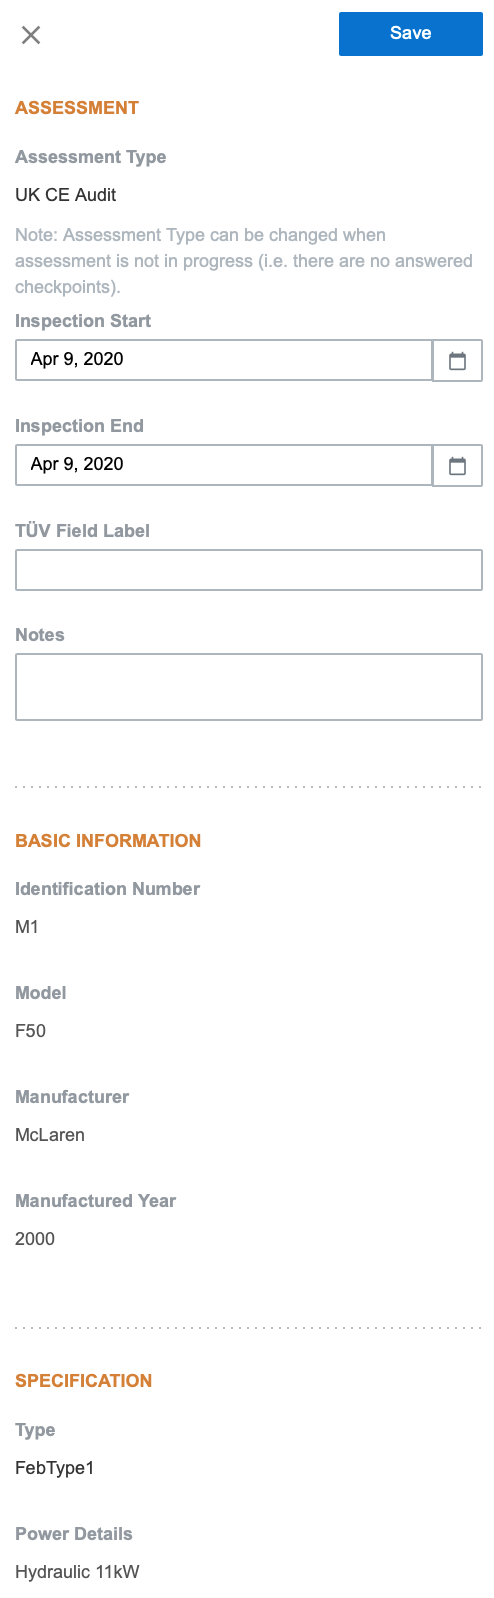Focus the Inspection Start date field
The width and height of the screenshot is (494, 1598).
click(224, 360)
